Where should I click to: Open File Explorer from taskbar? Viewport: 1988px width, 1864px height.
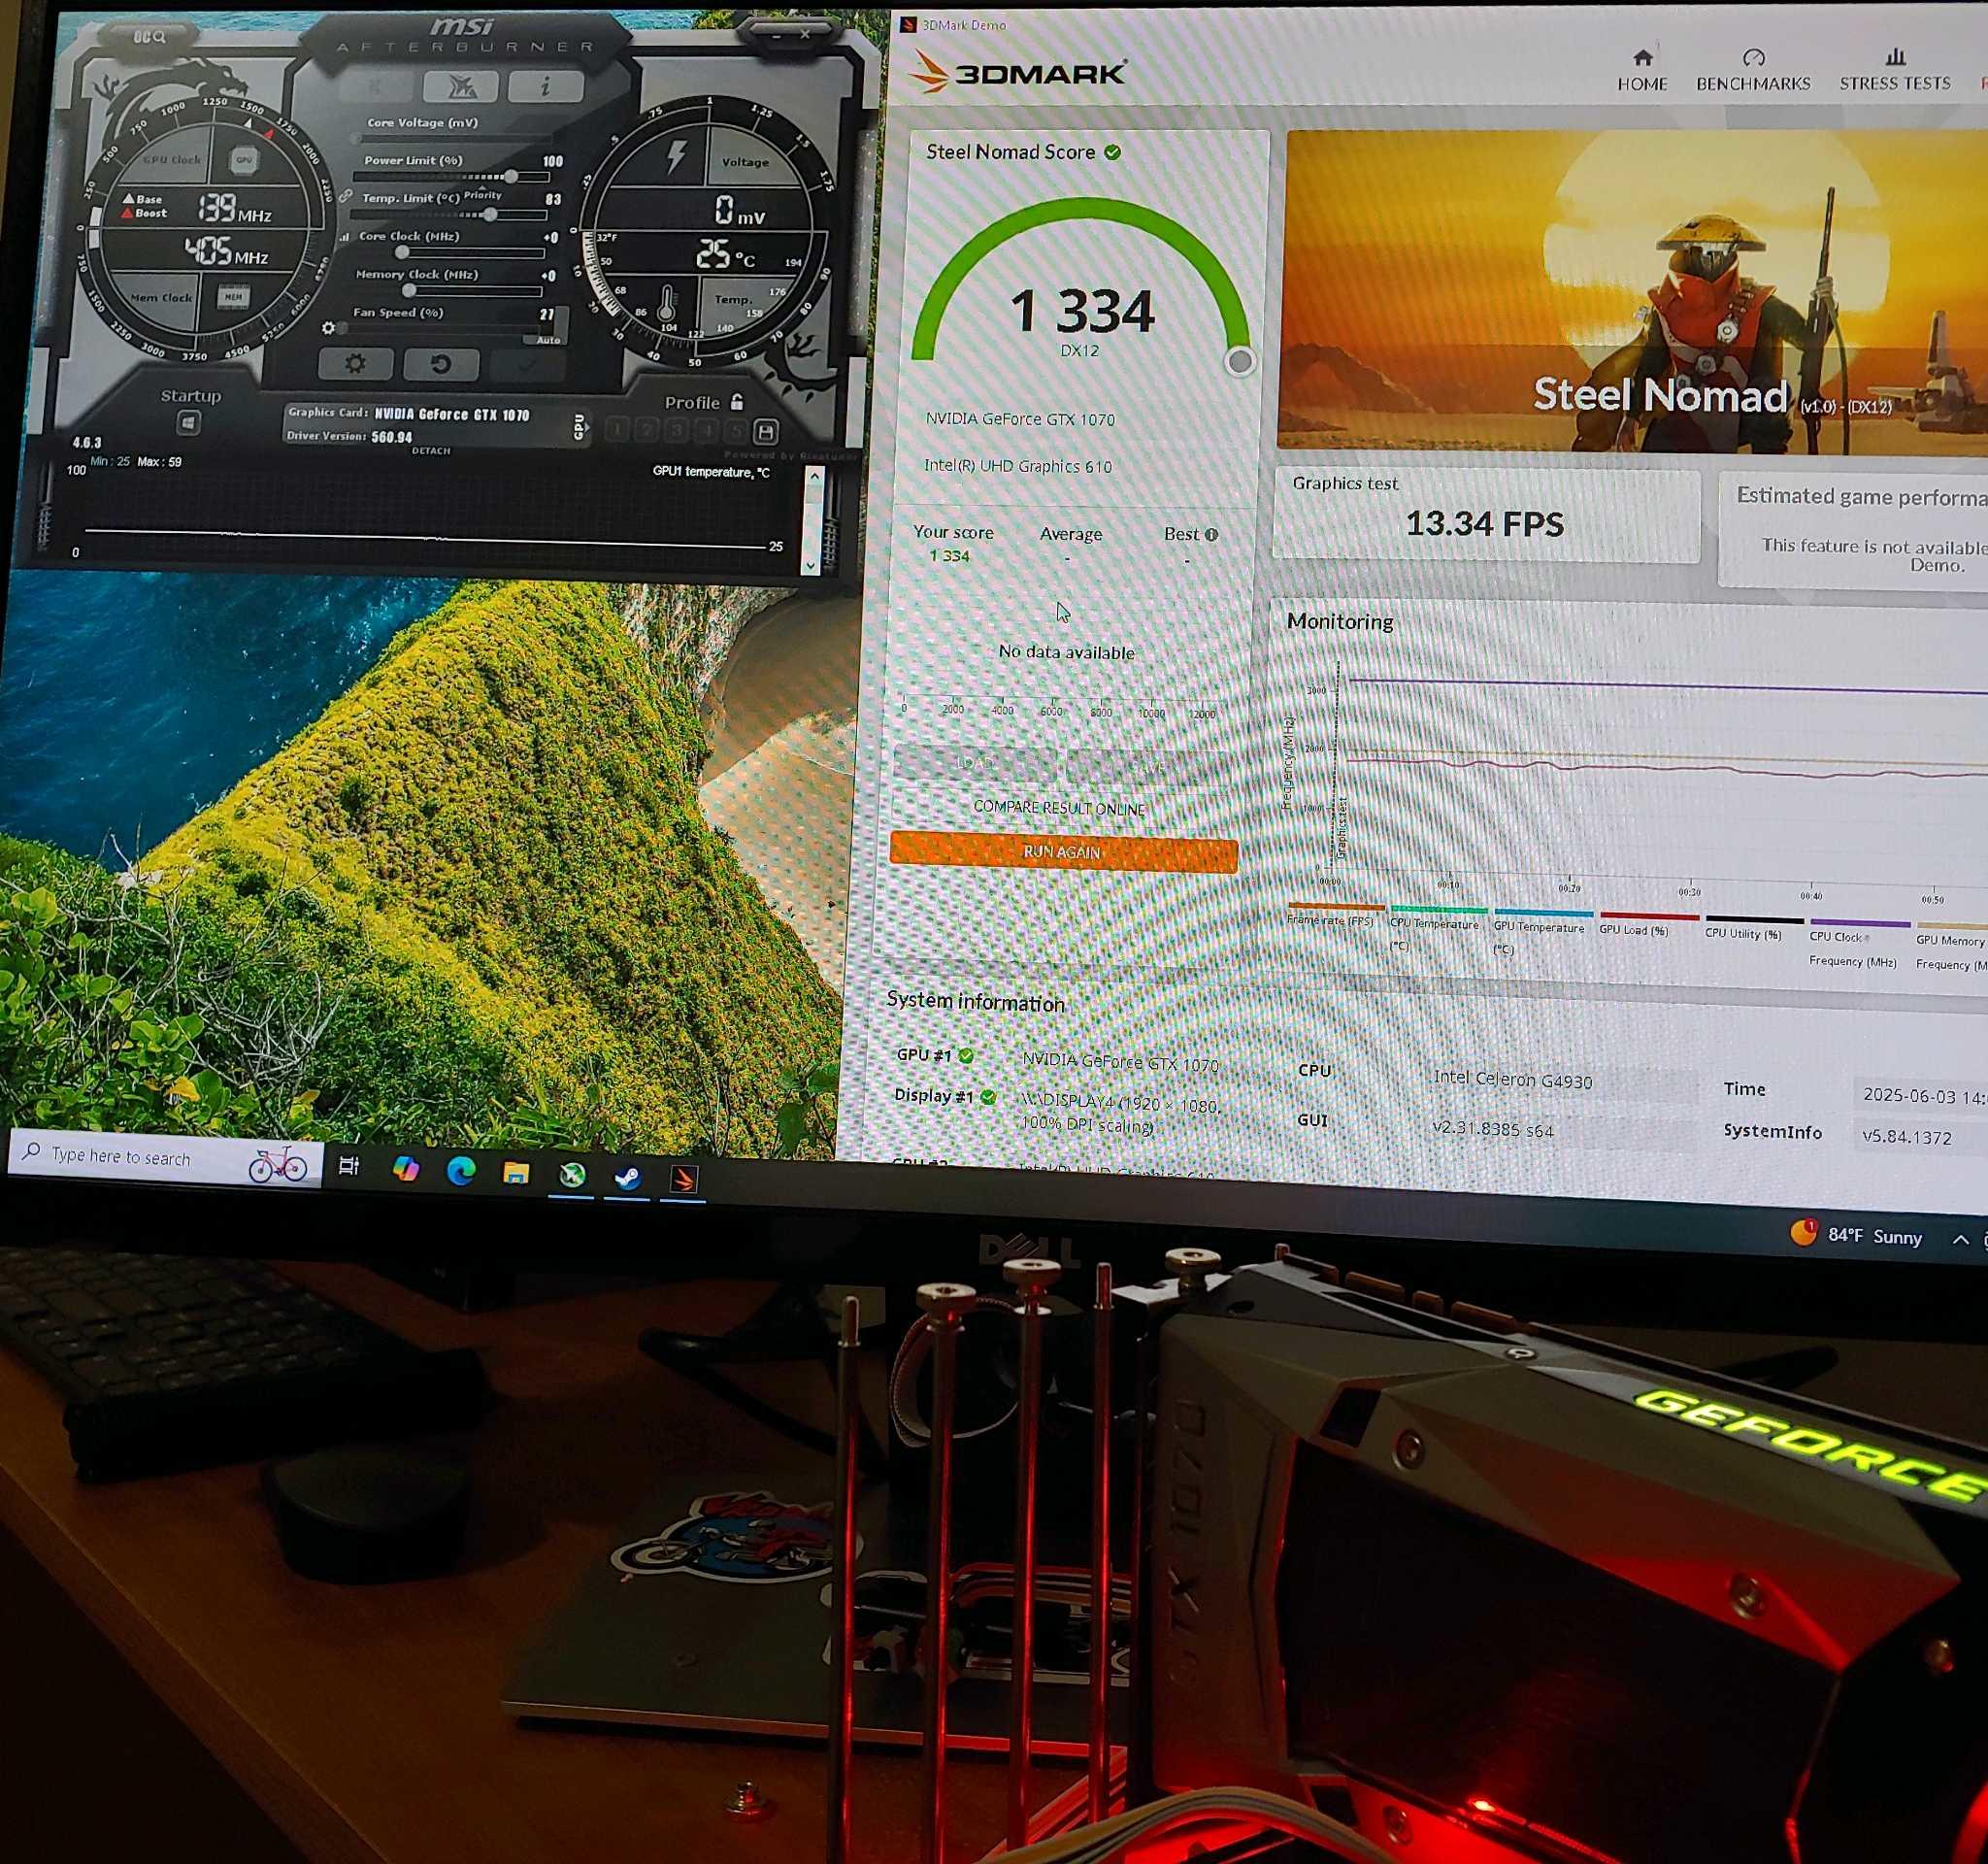(516, 1172)
